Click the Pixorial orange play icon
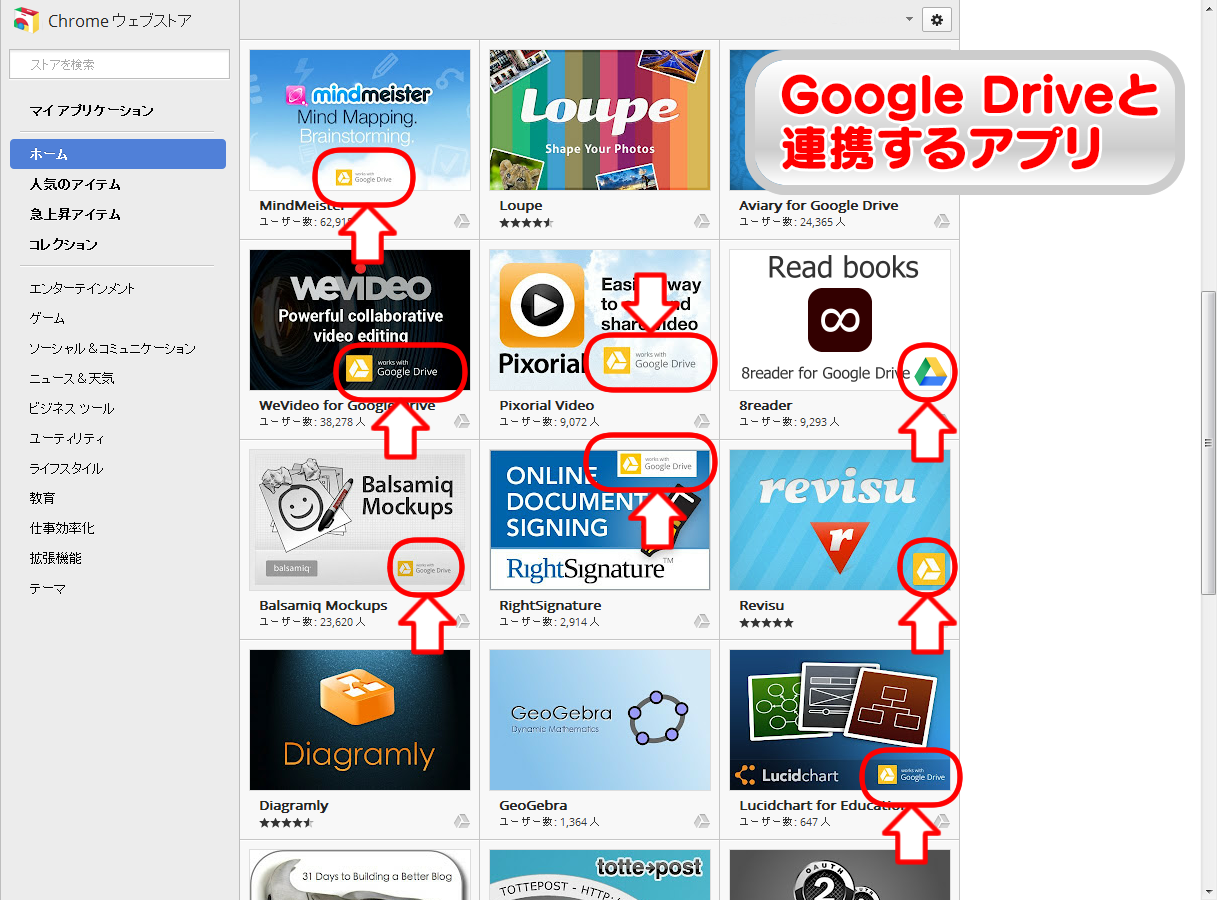1217x900 pixels. pos(542,305)
